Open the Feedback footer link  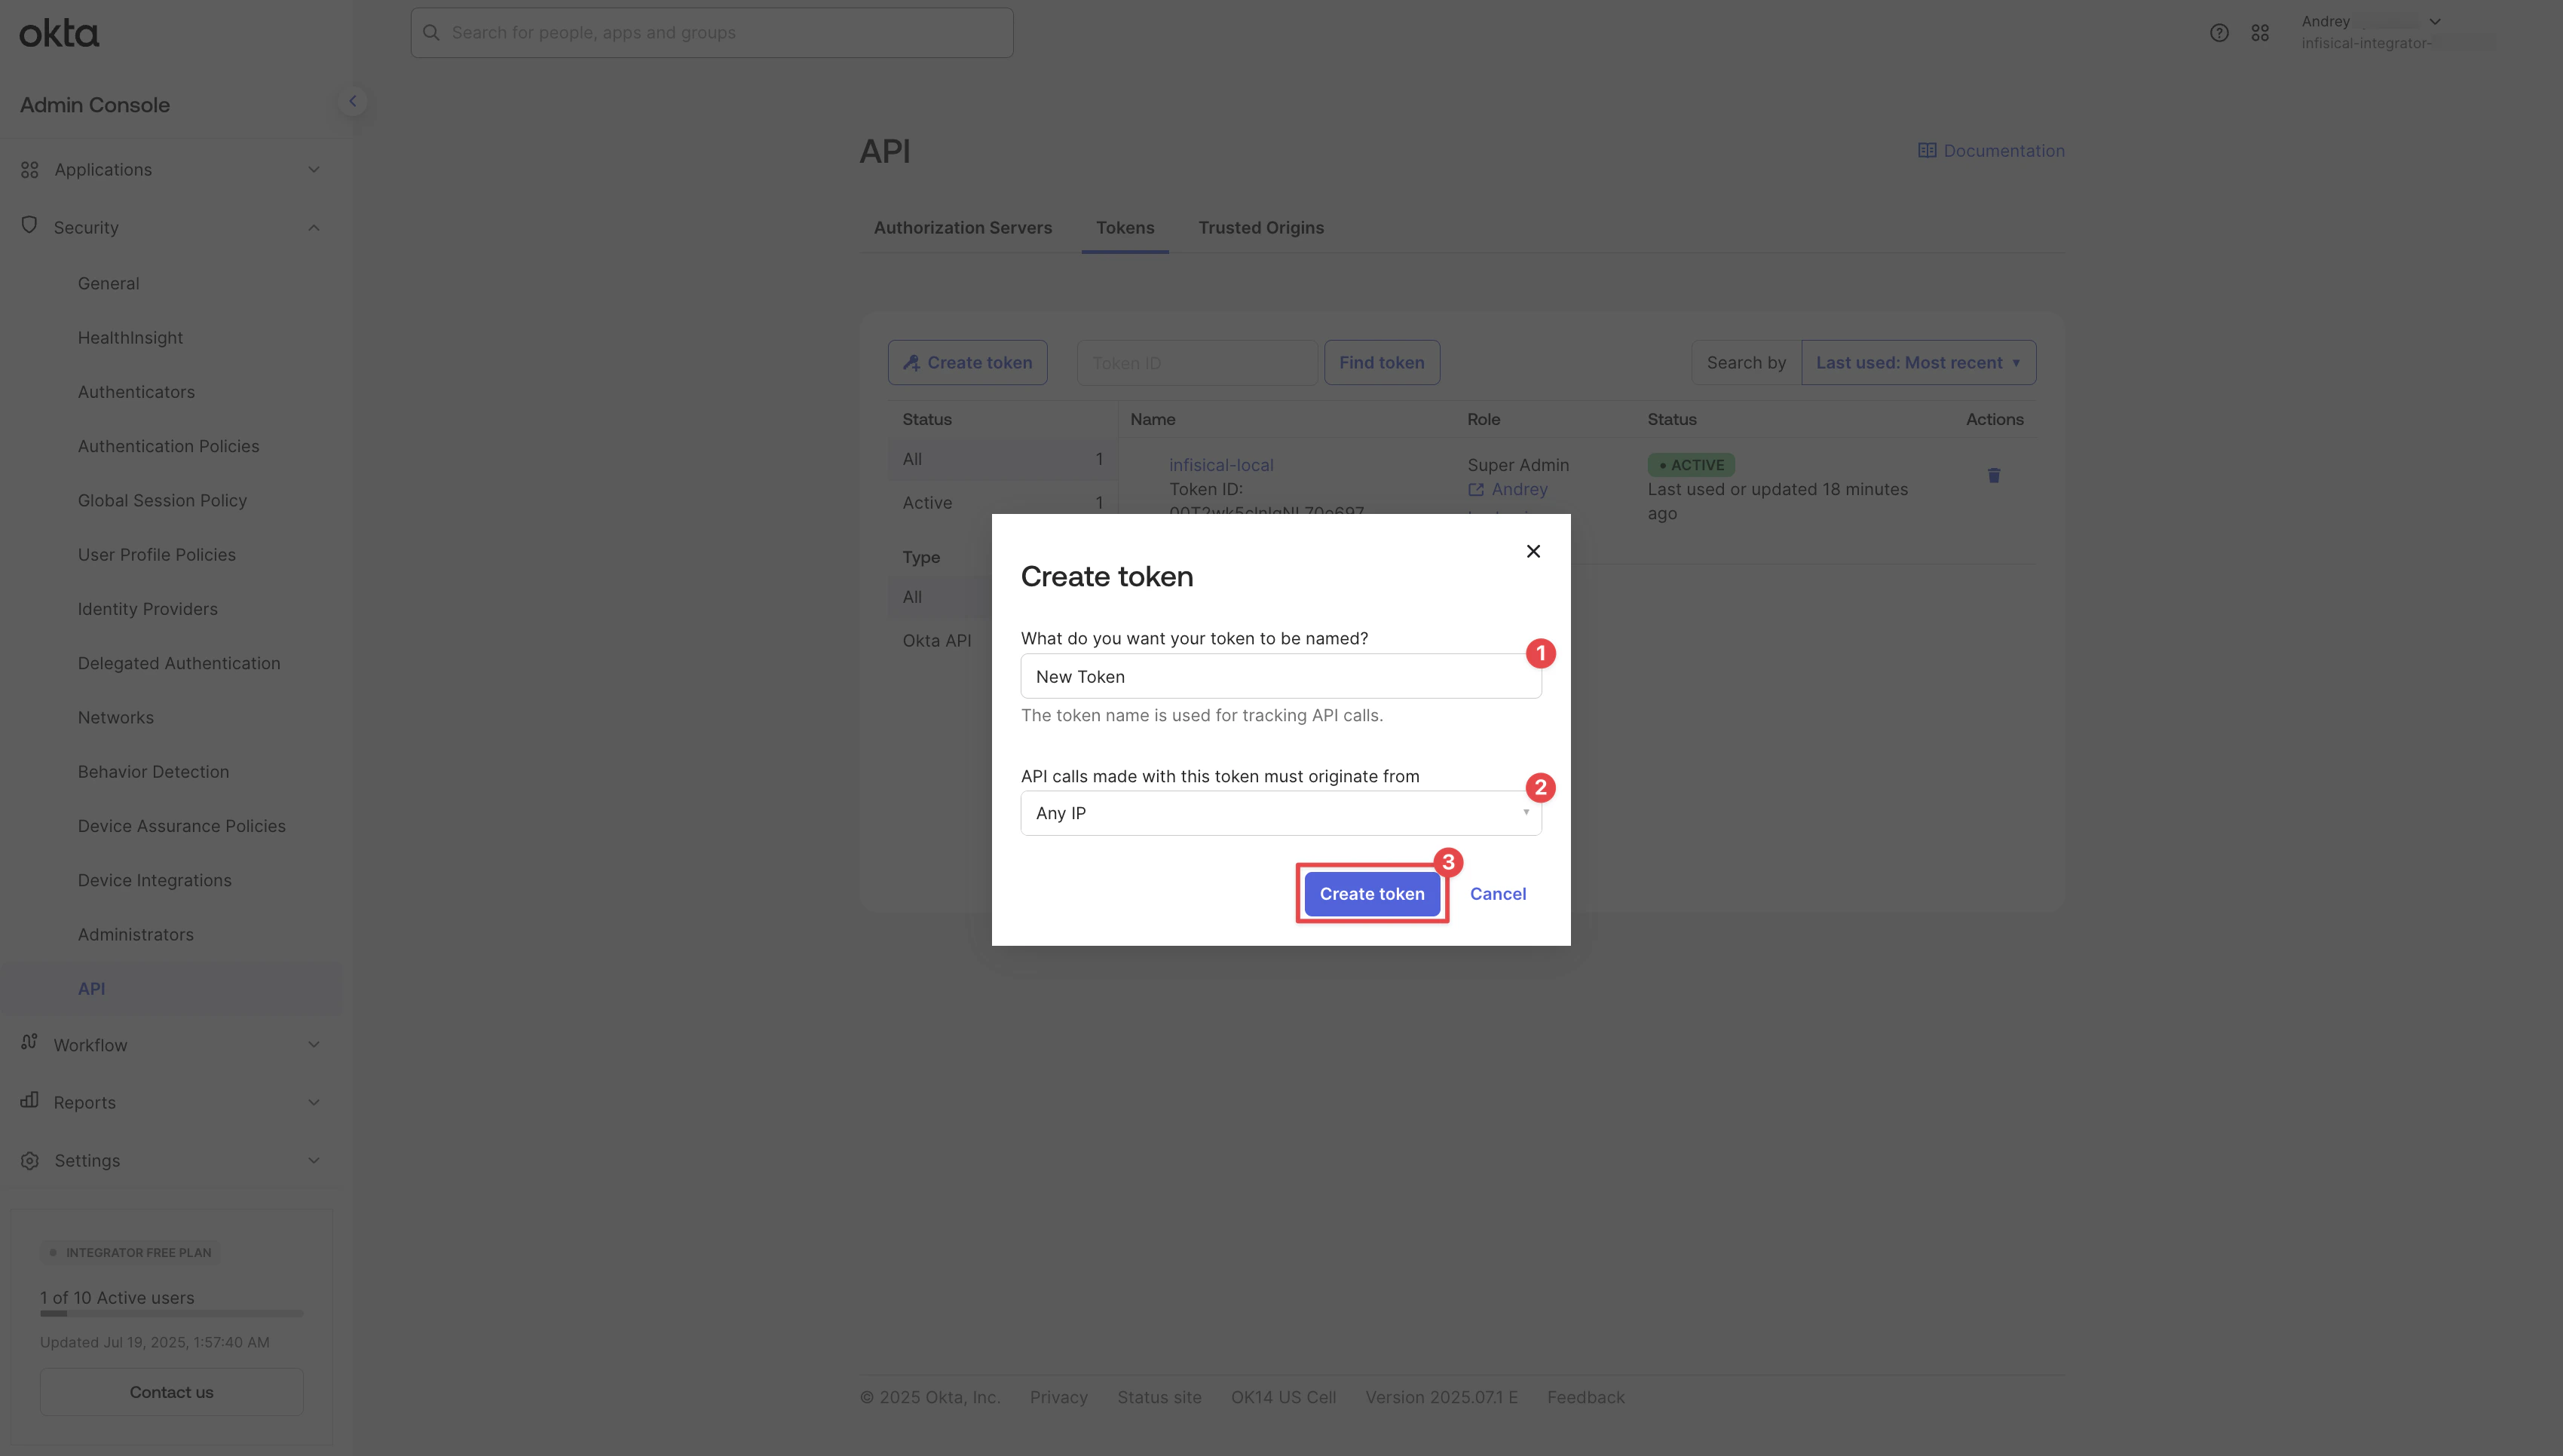(1585, 1397)
